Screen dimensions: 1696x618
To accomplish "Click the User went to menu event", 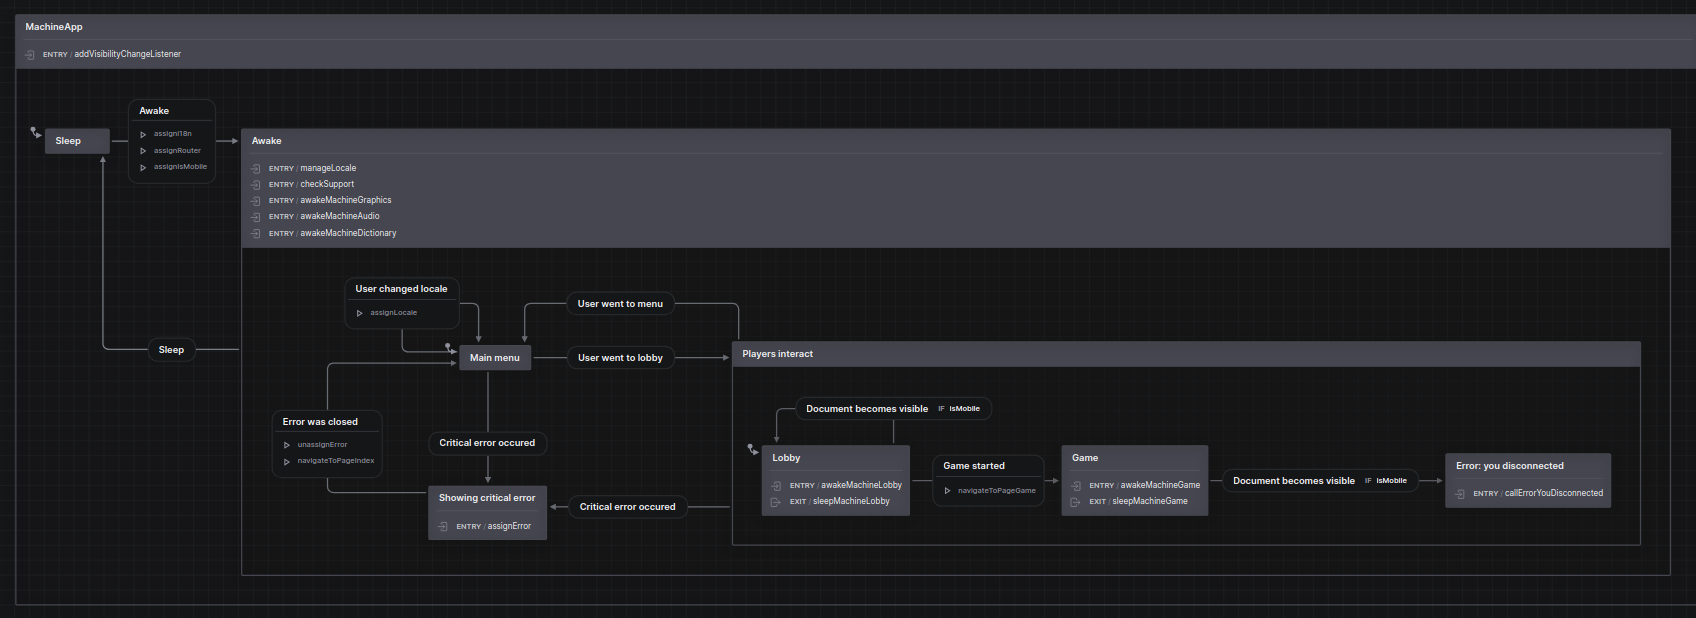I will [620, 304].
